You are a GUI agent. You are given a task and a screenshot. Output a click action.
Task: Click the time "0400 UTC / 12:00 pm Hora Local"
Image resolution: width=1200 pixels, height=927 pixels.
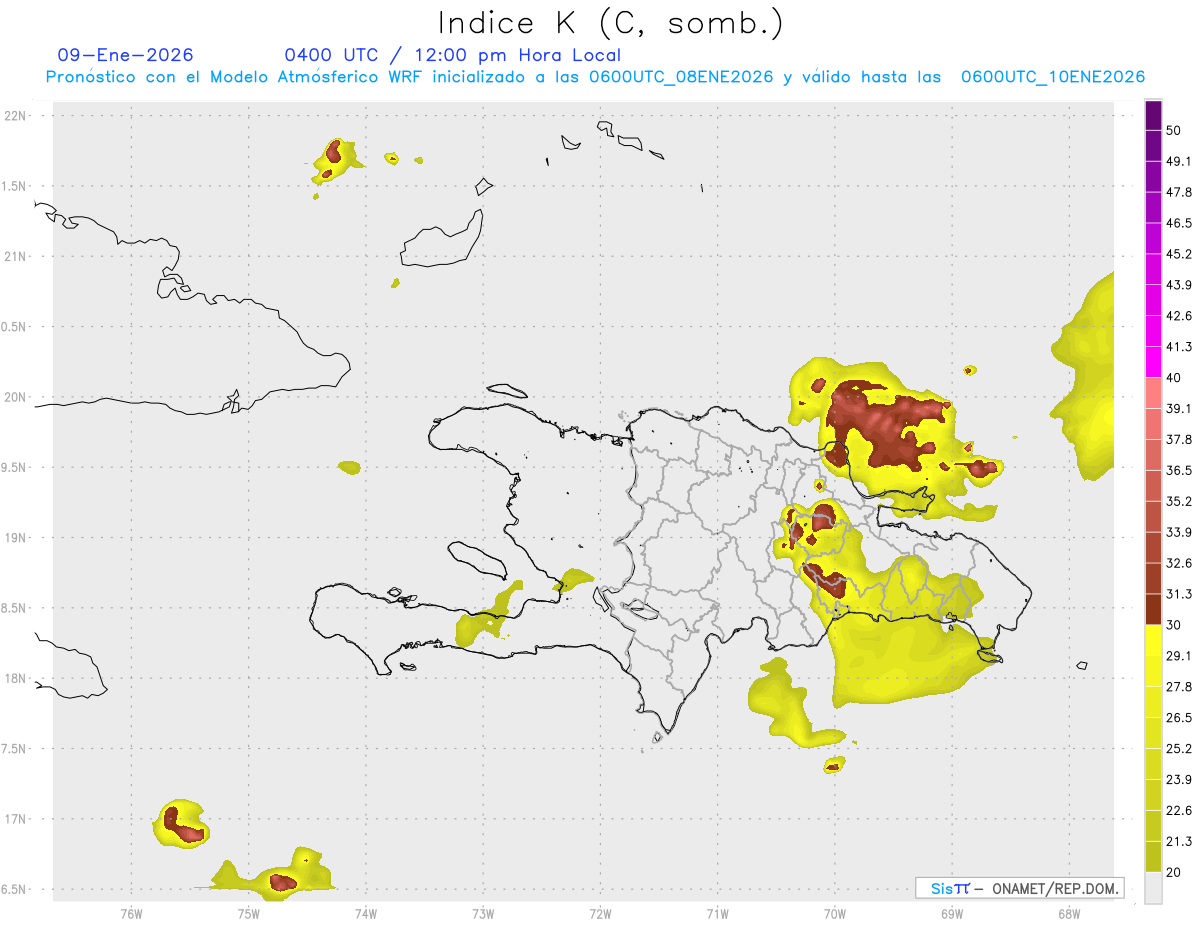453,55
